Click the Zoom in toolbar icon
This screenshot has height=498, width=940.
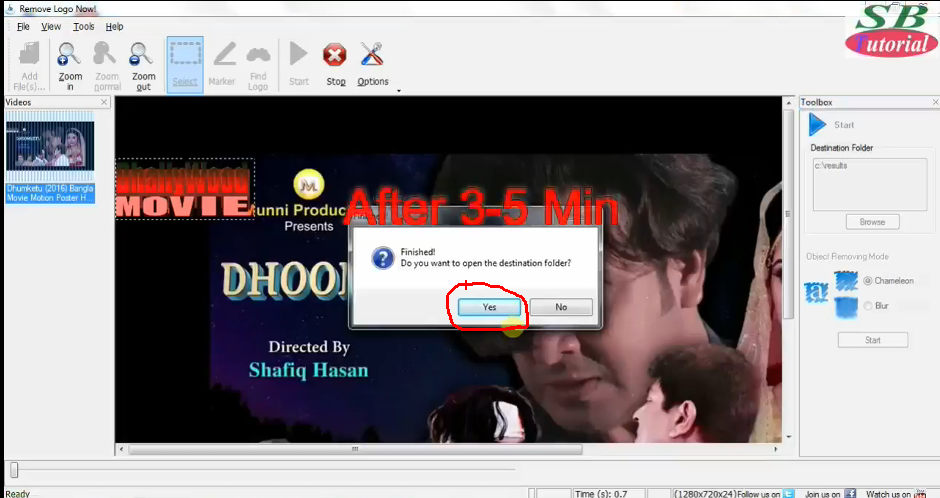pos(70,55)
